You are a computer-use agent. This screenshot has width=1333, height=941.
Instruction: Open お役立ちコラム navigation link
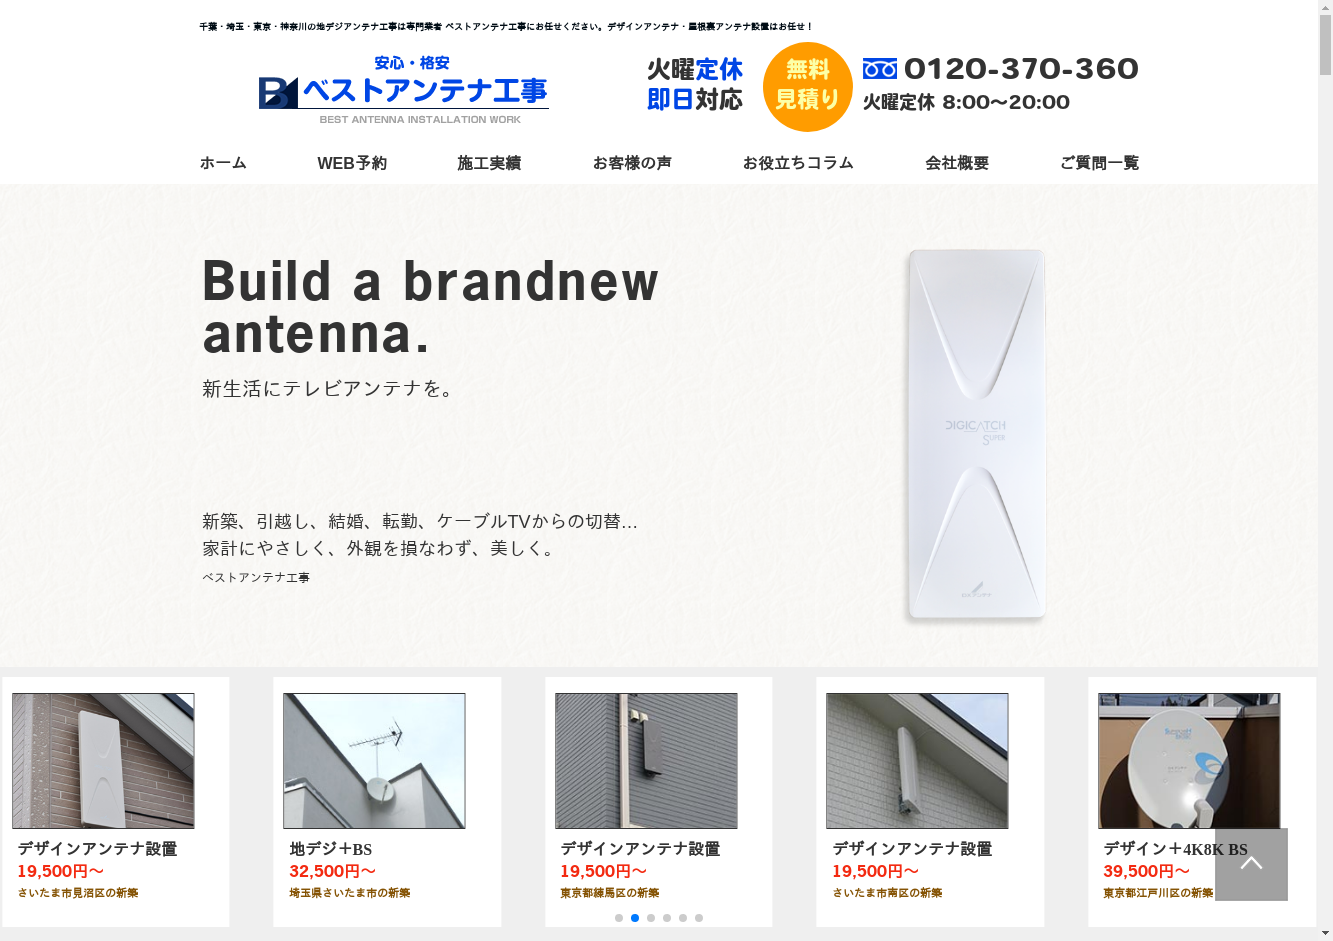[x=798, y=163]
